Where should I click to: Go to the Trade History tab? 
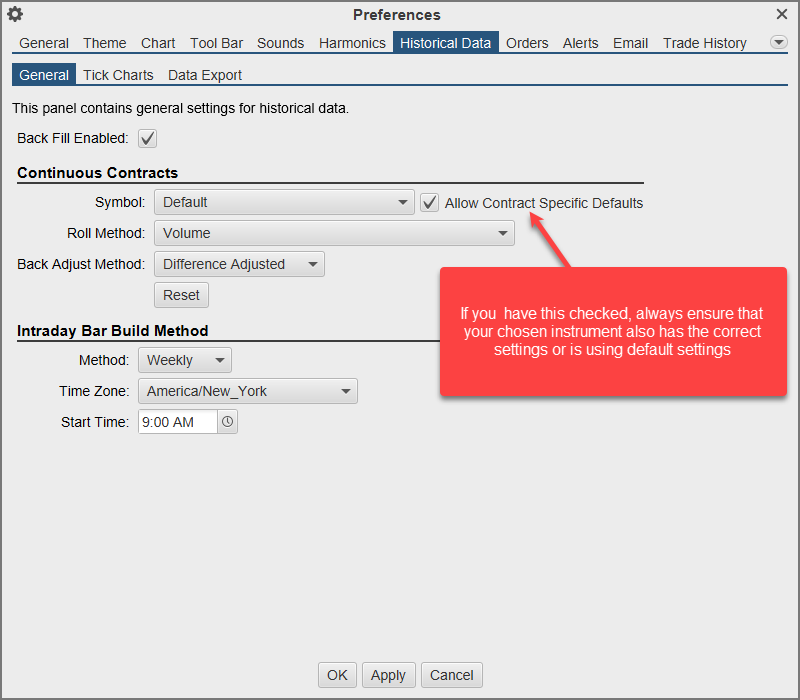(x=704, y=43)
